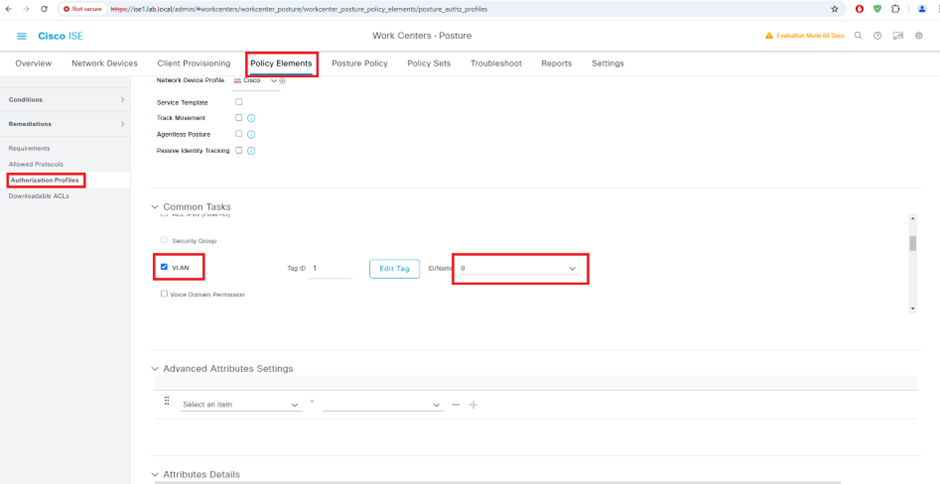Open the ISE settings gear icon
Image resolution: width=940 pixels, height=484 pixels.
(919, 36)
